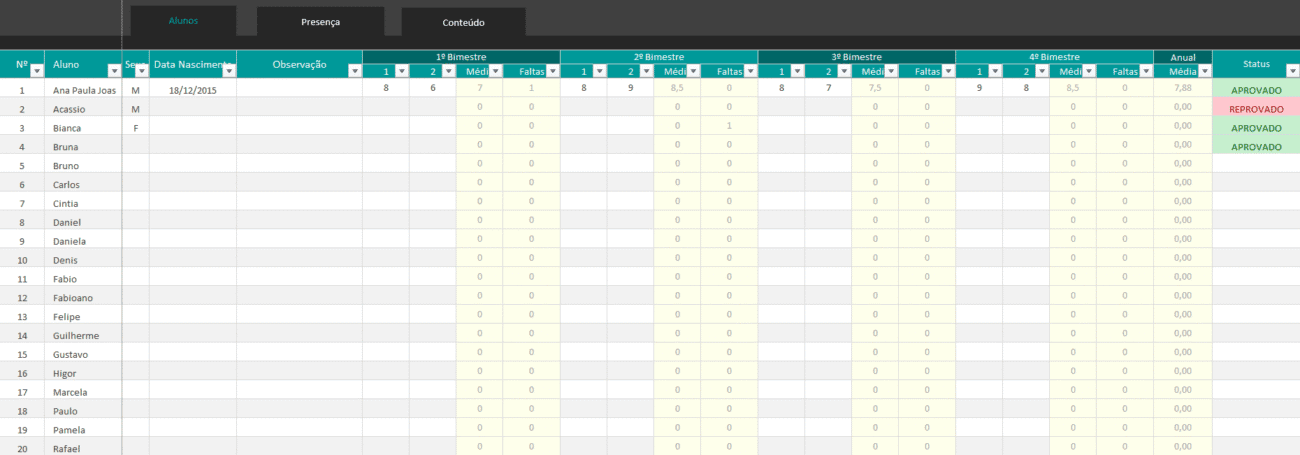
Task: Open the 1º Bimestre Faltas filter
Action: [x=551, y=71]
